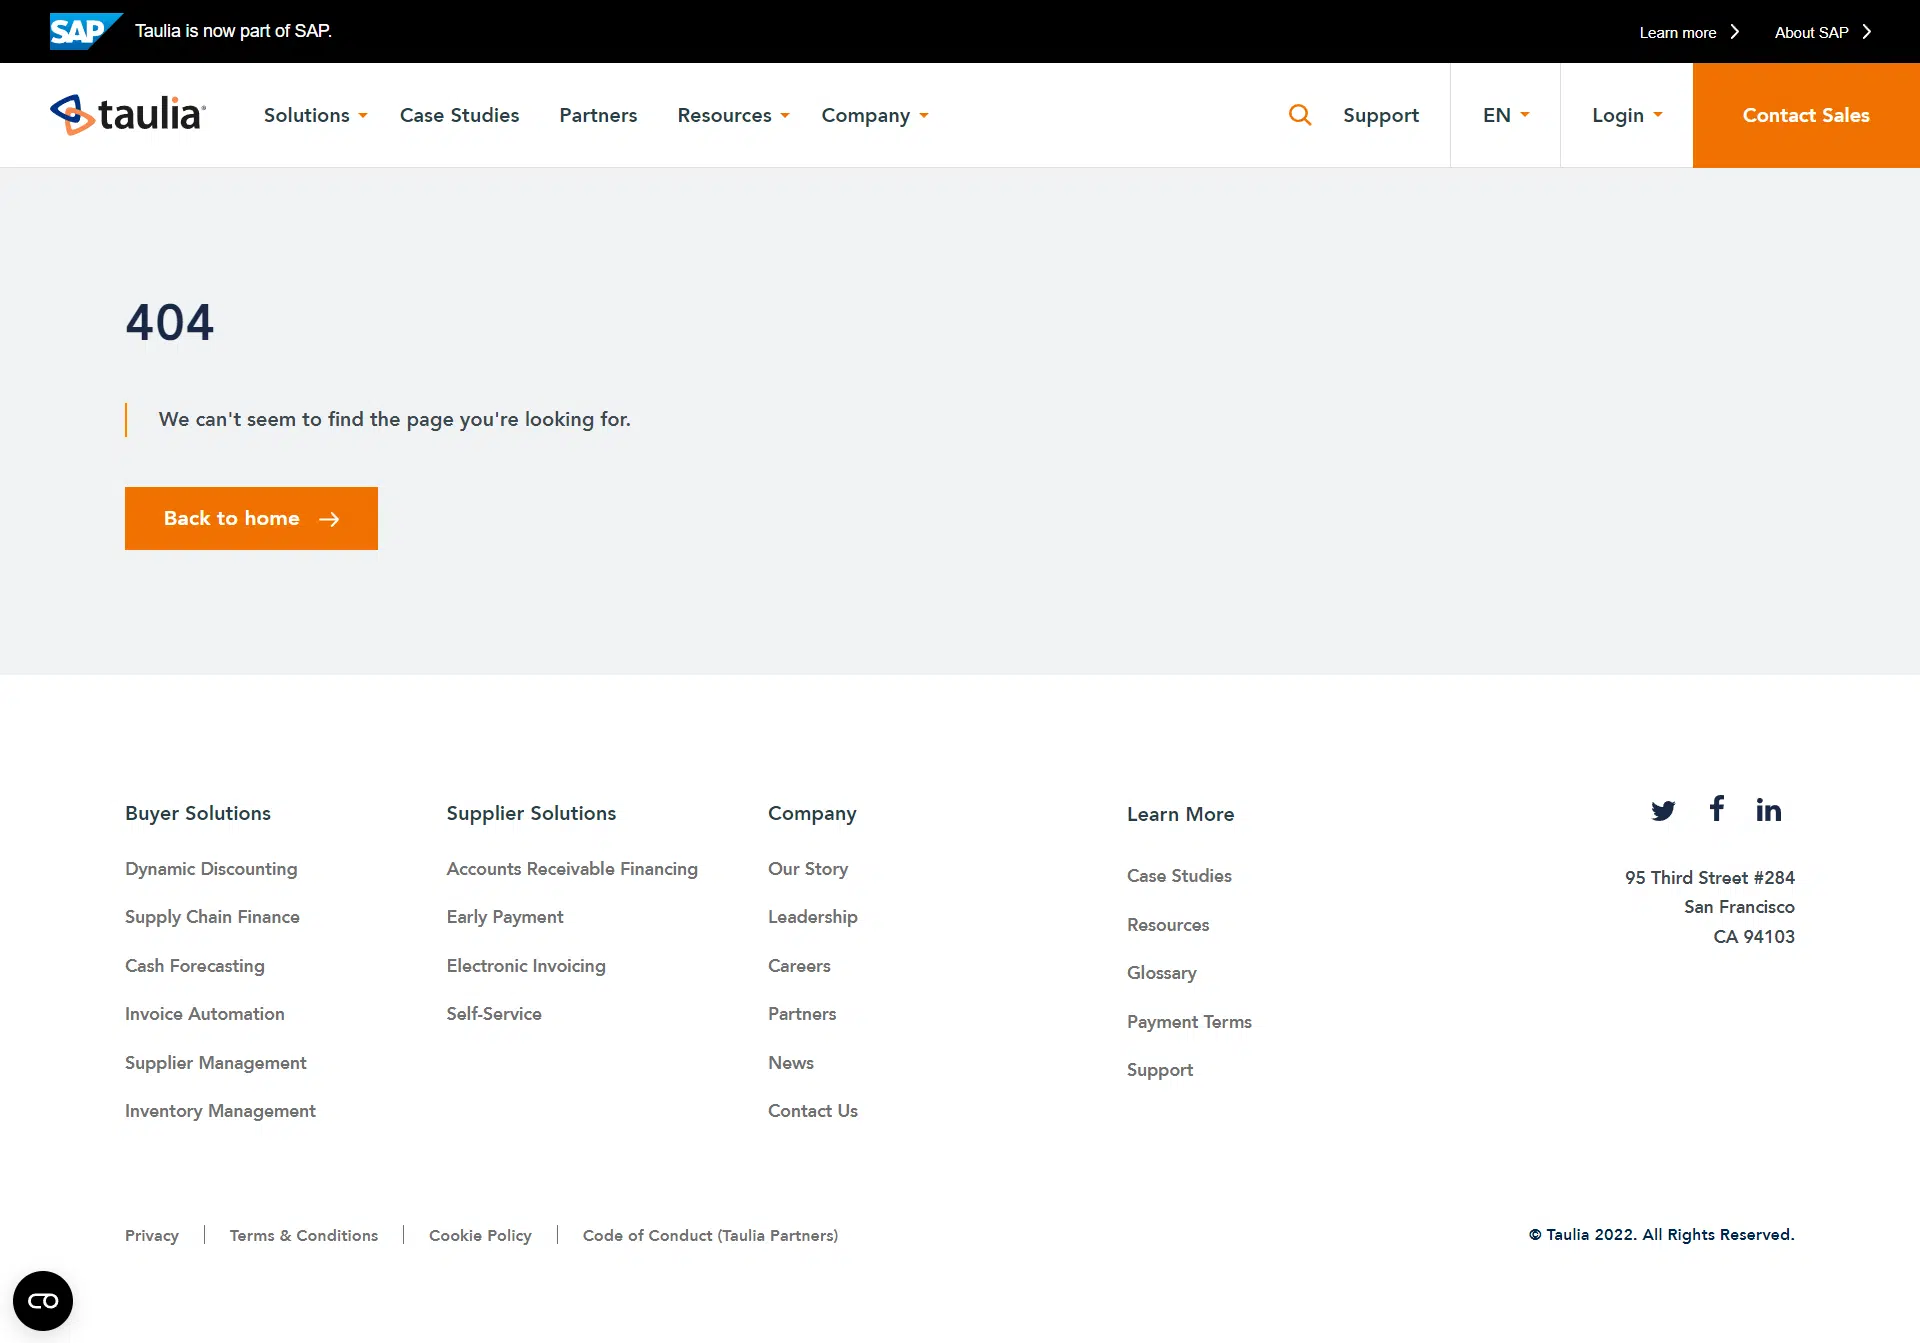Open Taulia's Twitter page icon
1920x1343 pixels.
(1663, 810)
